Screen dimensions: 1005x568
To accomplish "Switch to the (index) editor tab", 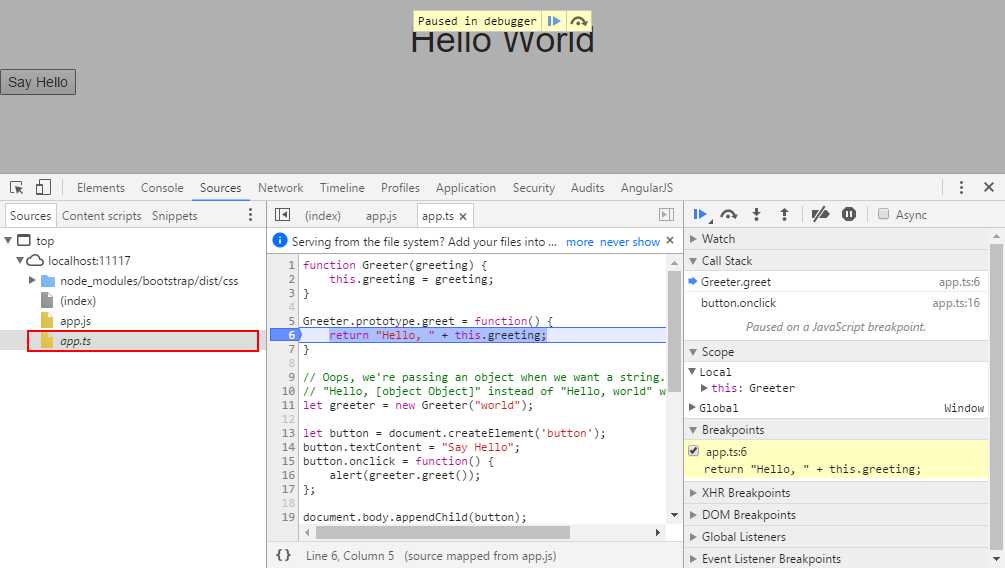I will coord(323,216).
